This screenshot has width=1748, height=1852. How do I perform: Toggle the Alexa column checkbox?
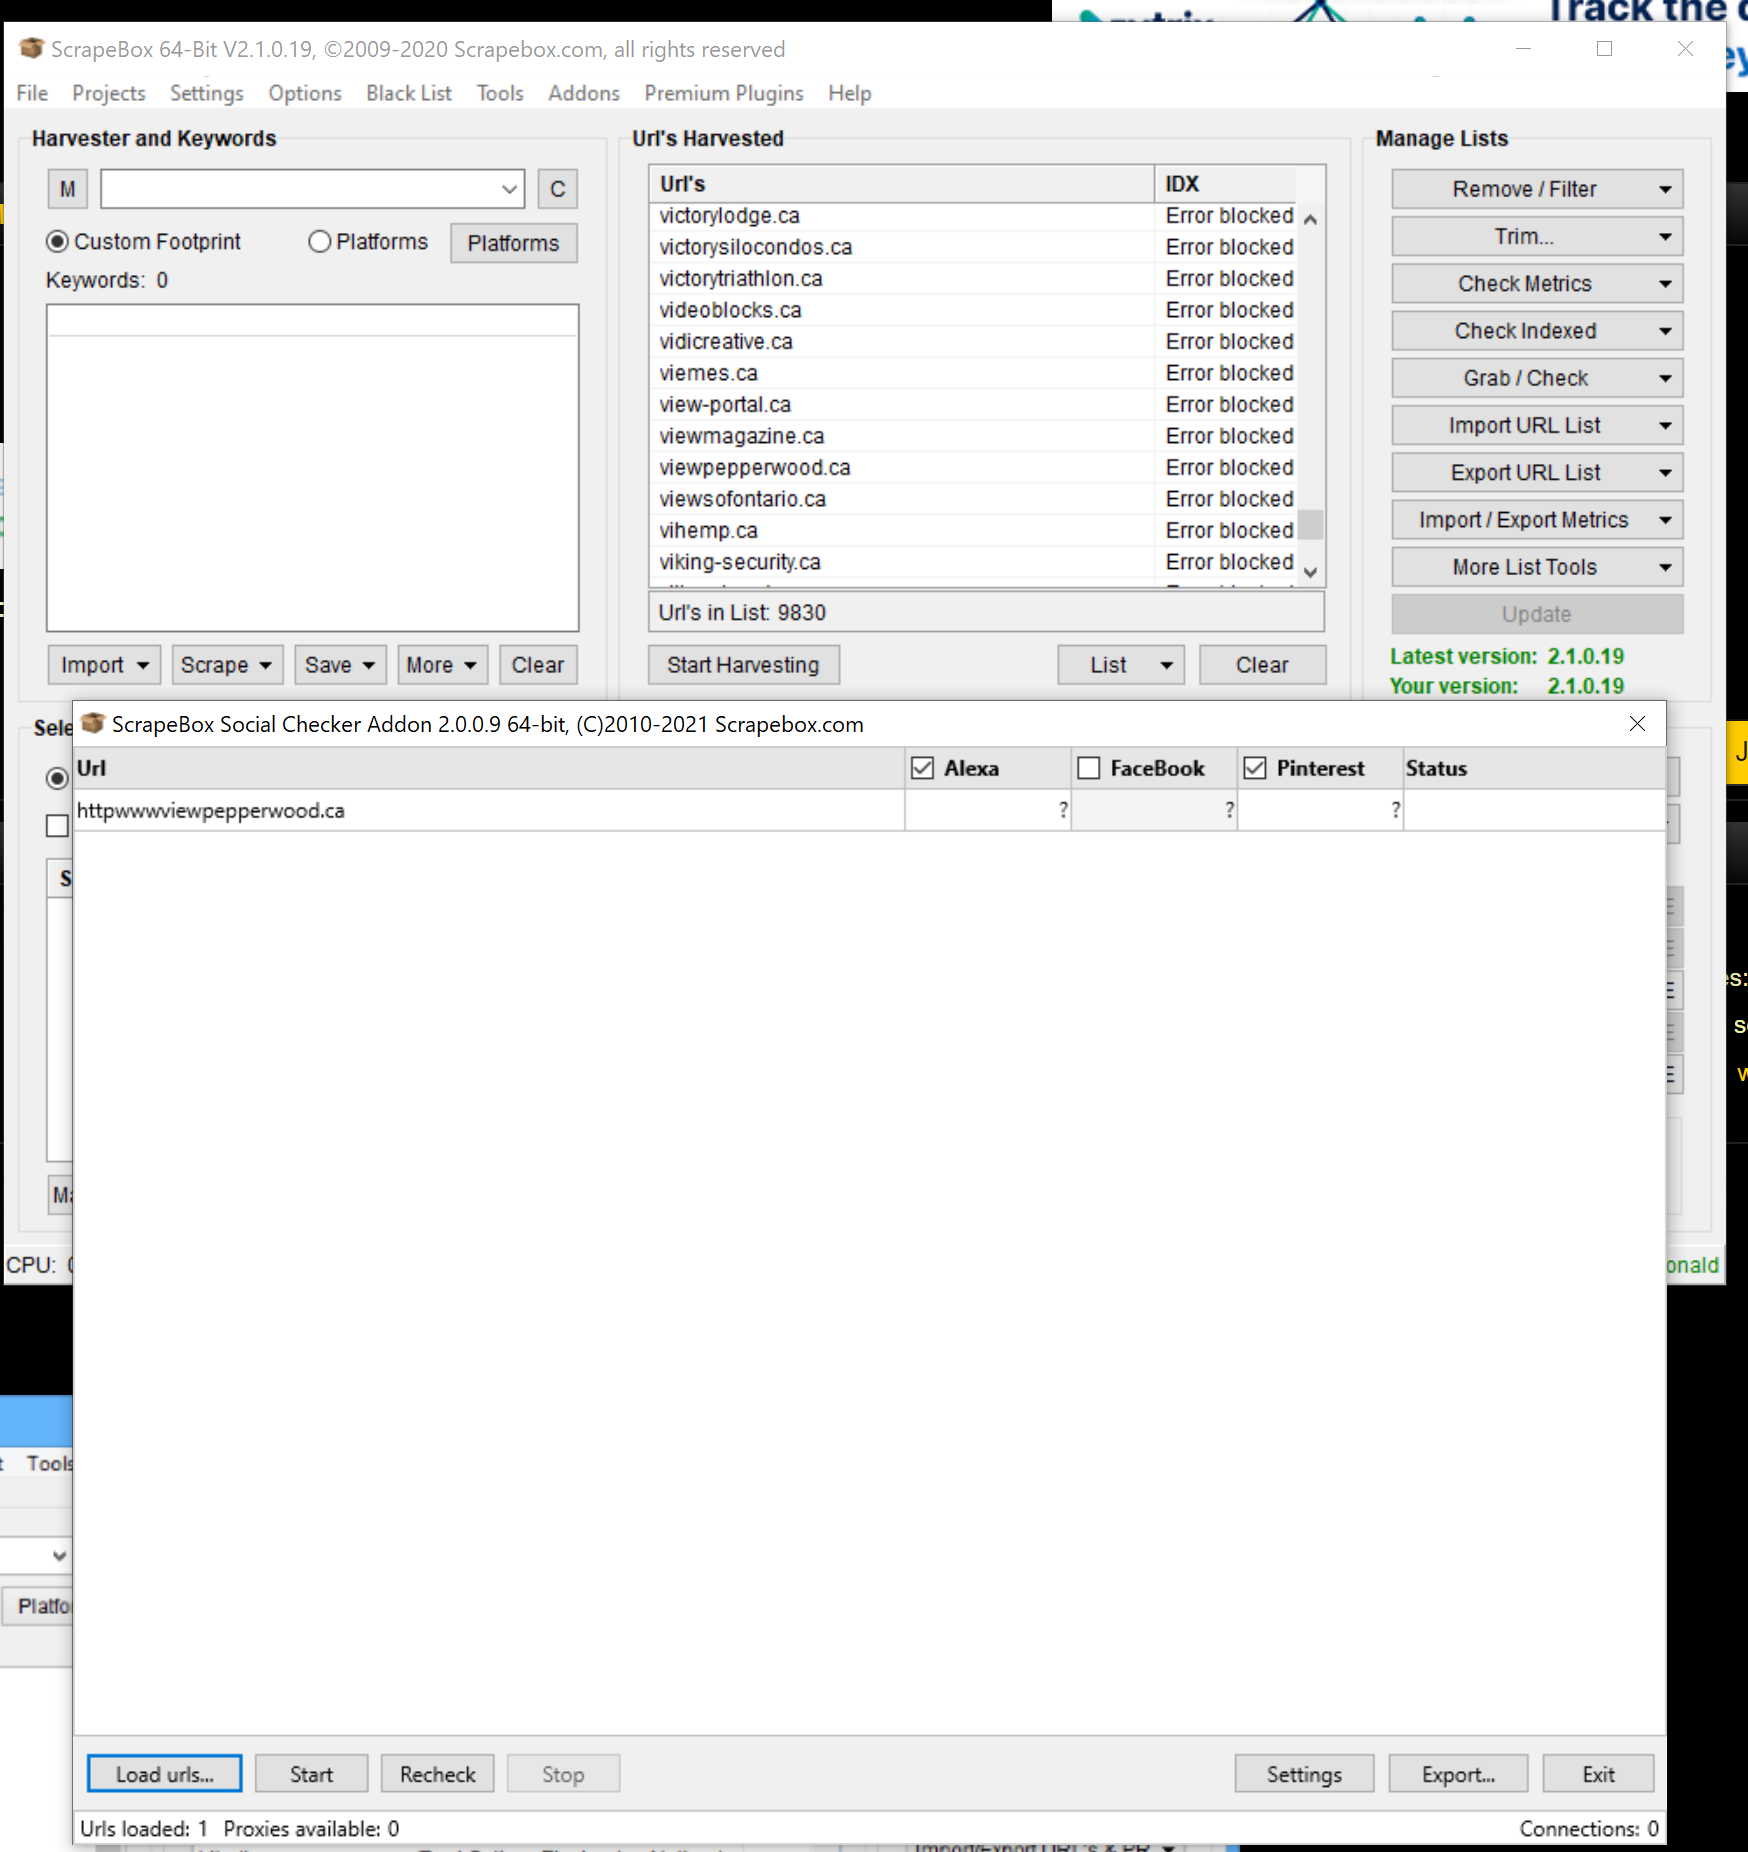coord(922,768)
